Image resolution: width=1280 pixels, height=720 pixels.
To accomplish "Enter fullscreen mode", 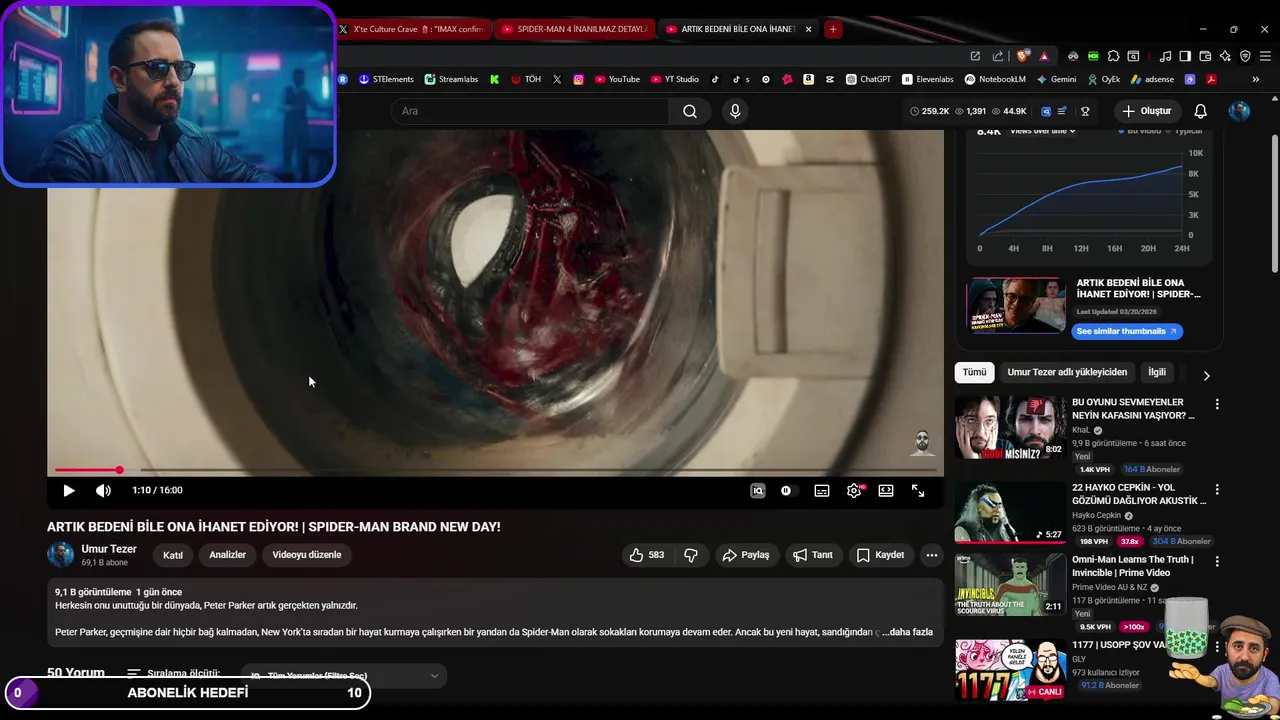I will click(x=918, y=491).
